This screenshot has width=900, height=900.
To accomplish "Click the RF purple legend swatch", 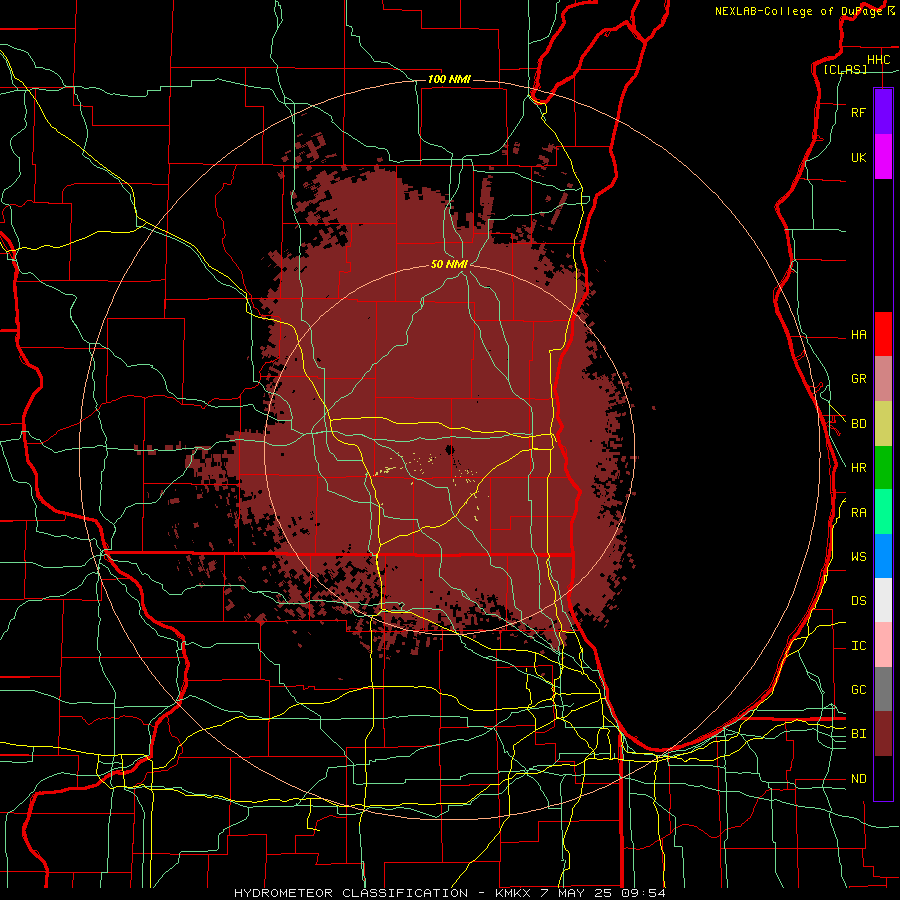I will (x=883, y=112).
